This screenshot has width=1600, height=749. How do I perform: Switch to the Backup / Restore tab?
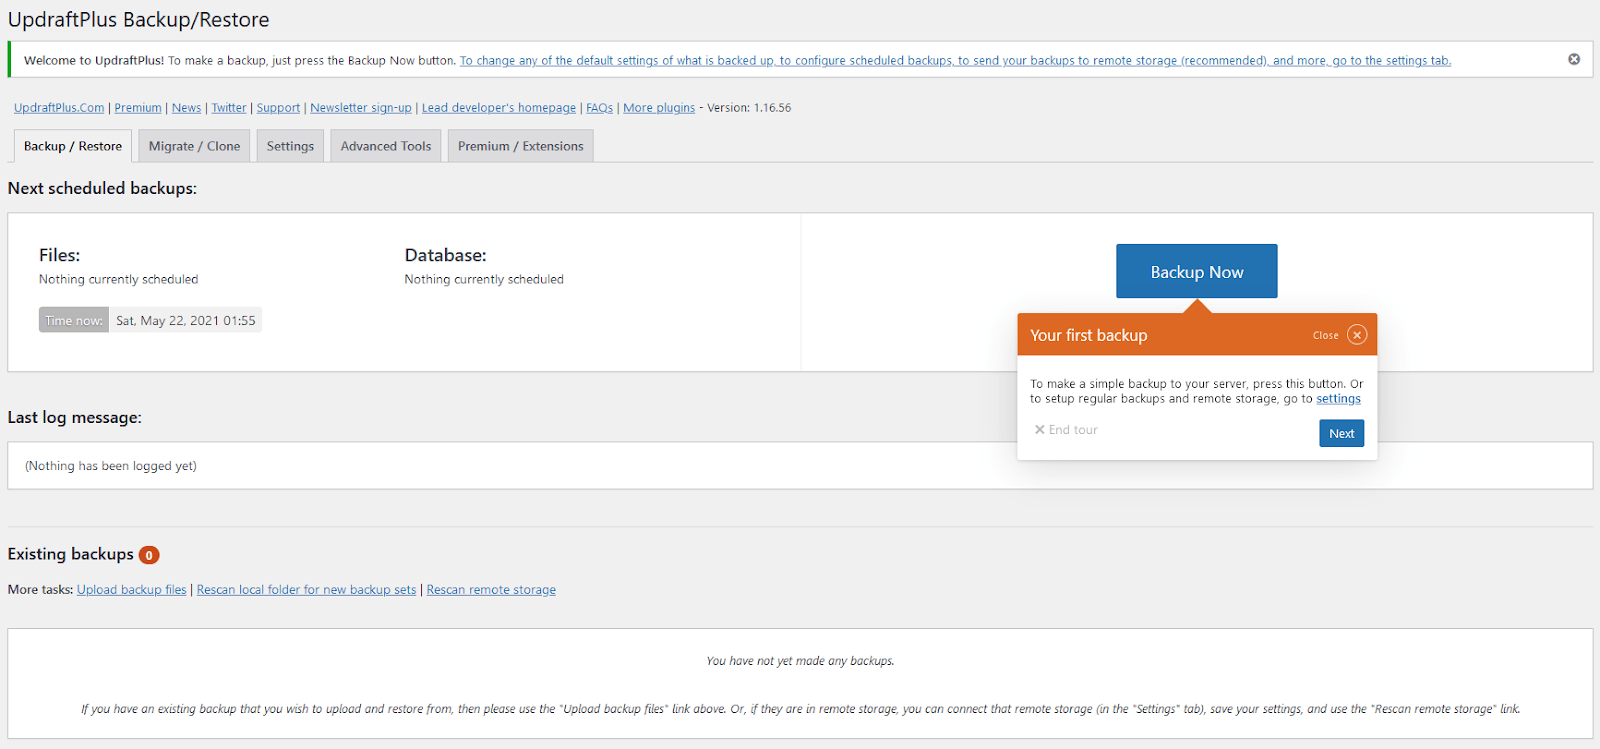73,146
